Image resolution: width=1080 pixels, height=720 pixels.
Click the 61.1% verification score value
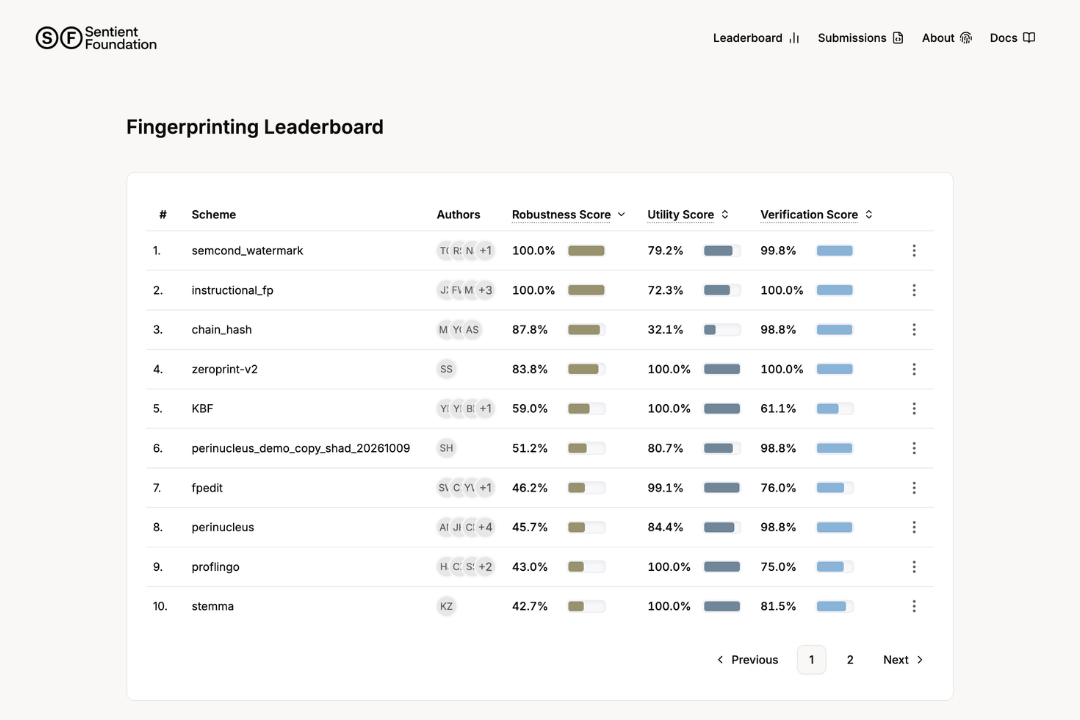[778, 409]
